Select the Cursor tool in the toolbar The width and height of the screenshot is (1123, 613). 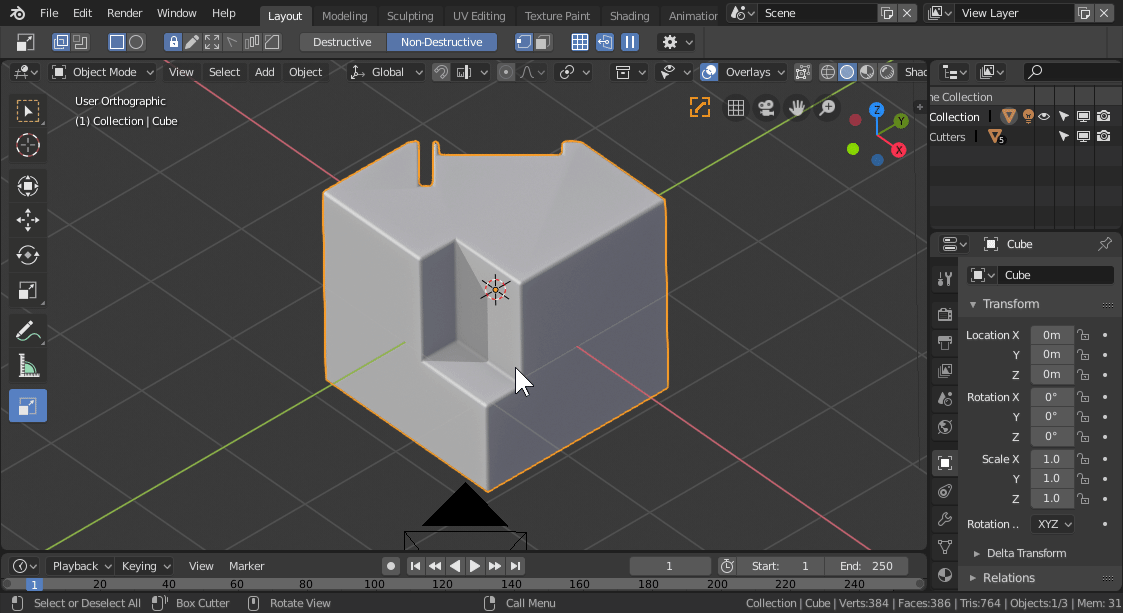click(x=28, y=145)
